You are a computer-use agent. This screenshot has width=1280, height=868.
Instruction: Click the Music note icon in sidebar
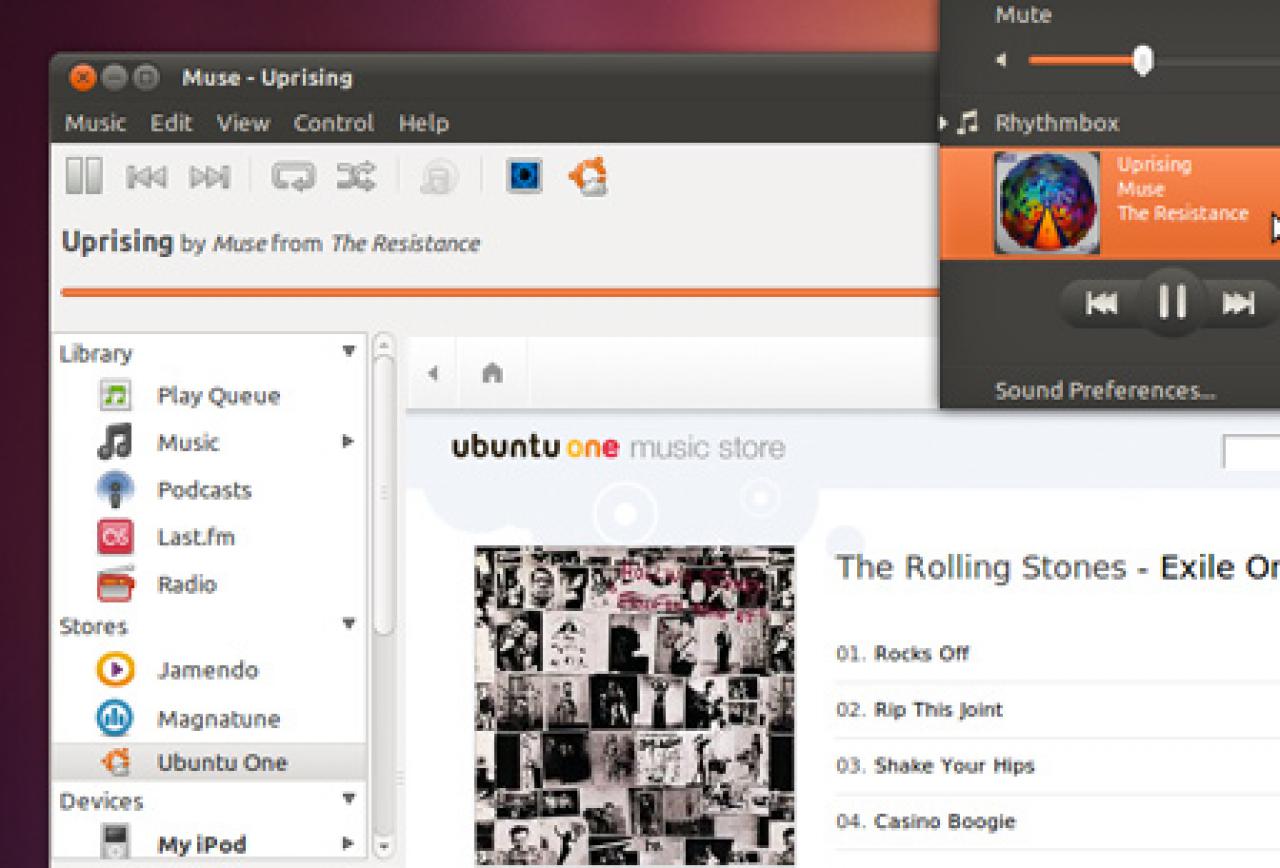(x=115, y=442)
